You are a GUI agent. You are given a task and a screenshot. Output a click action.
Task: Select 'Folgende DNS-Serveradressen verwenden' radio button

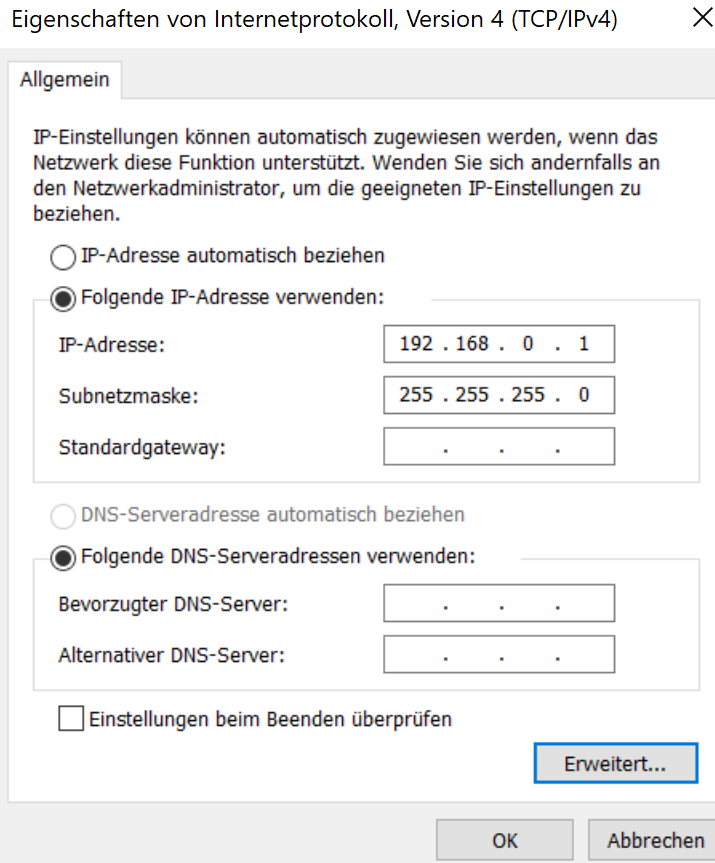tap(63, 558)
